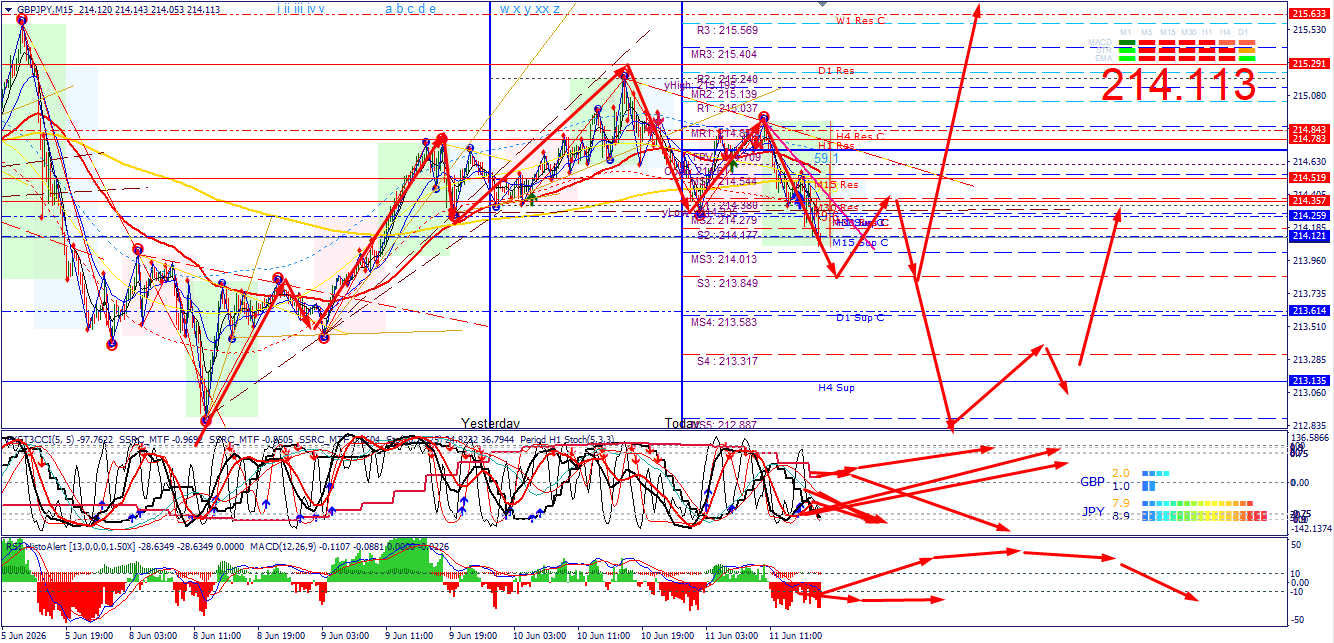The width and height of the screenshot is (1334, 643).
Task: Select the W1 Res C level label
Action: click(861, 21)
